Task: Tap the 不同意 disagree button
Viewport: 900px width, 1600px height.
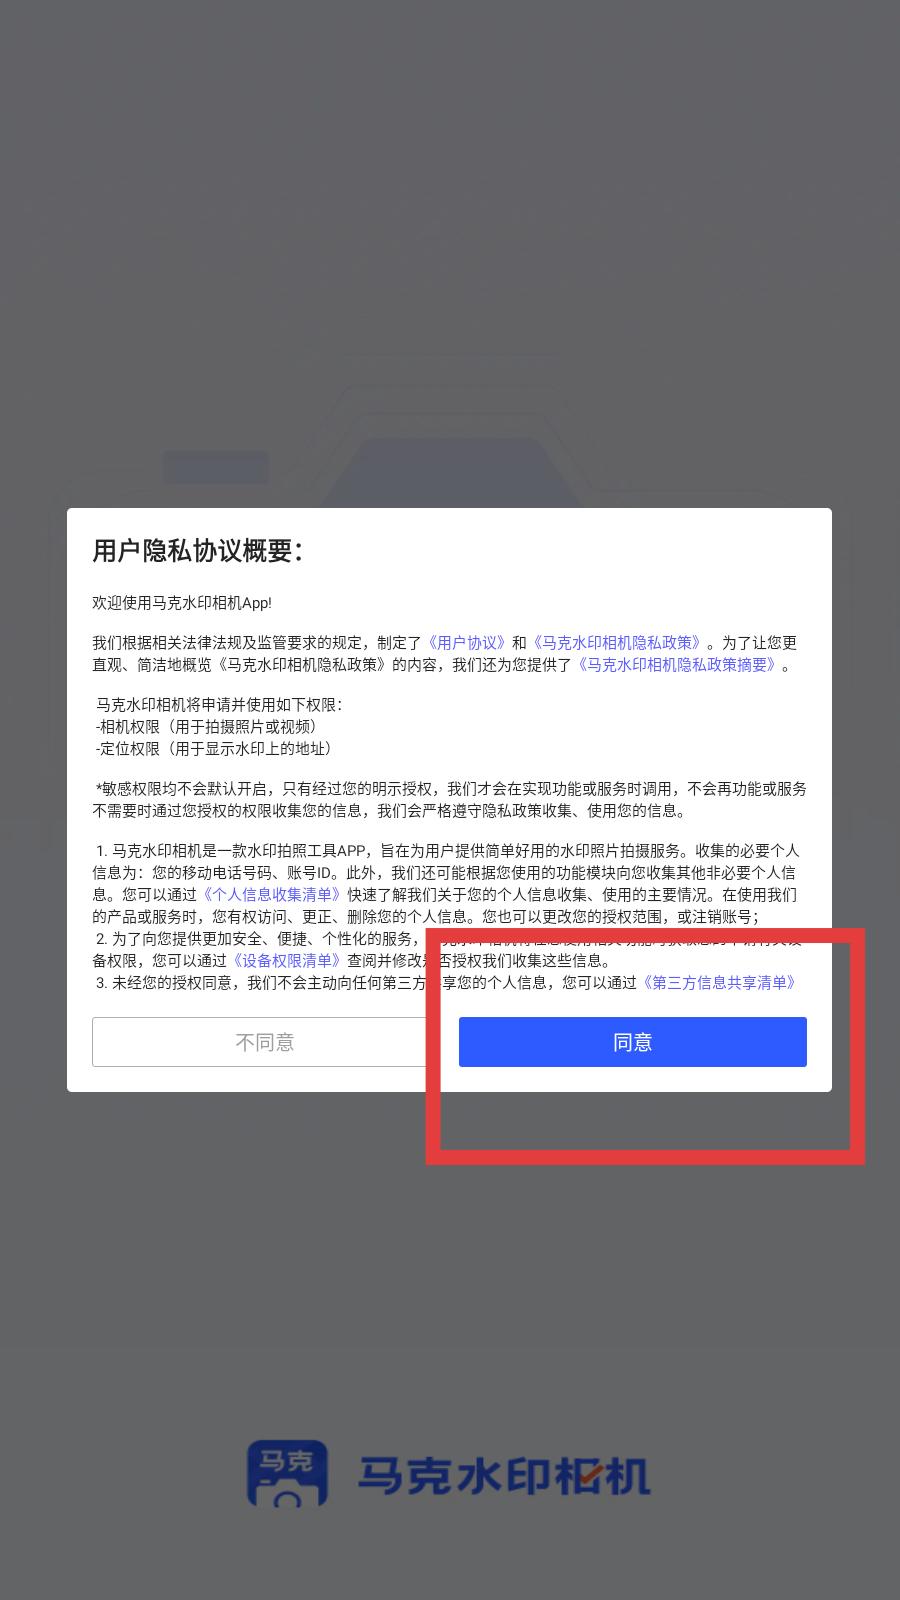Action: pyautogui.click(x=264, y=1042)
